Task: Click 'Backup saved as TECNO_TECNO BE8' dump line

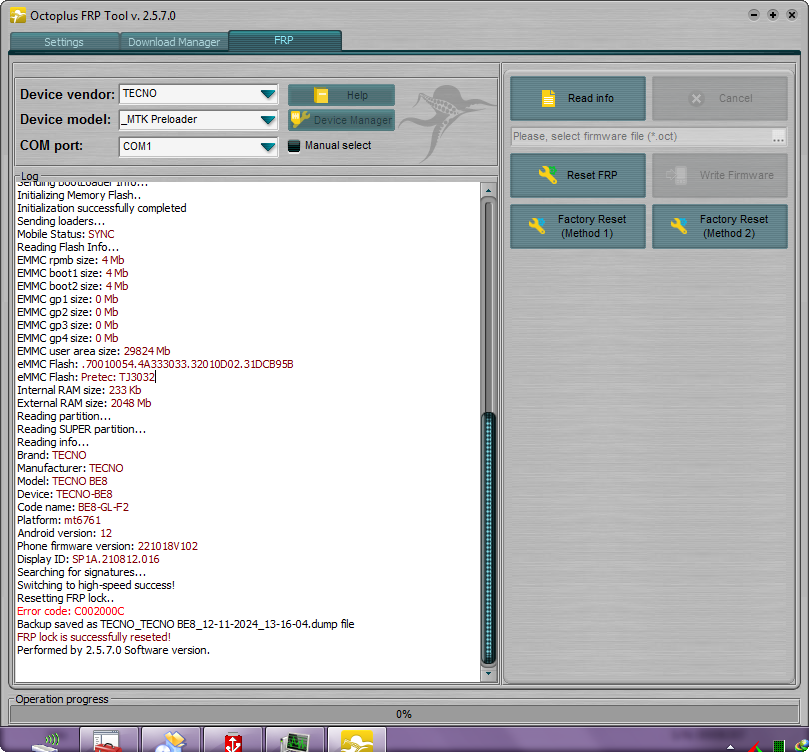Action: point(186,624)
